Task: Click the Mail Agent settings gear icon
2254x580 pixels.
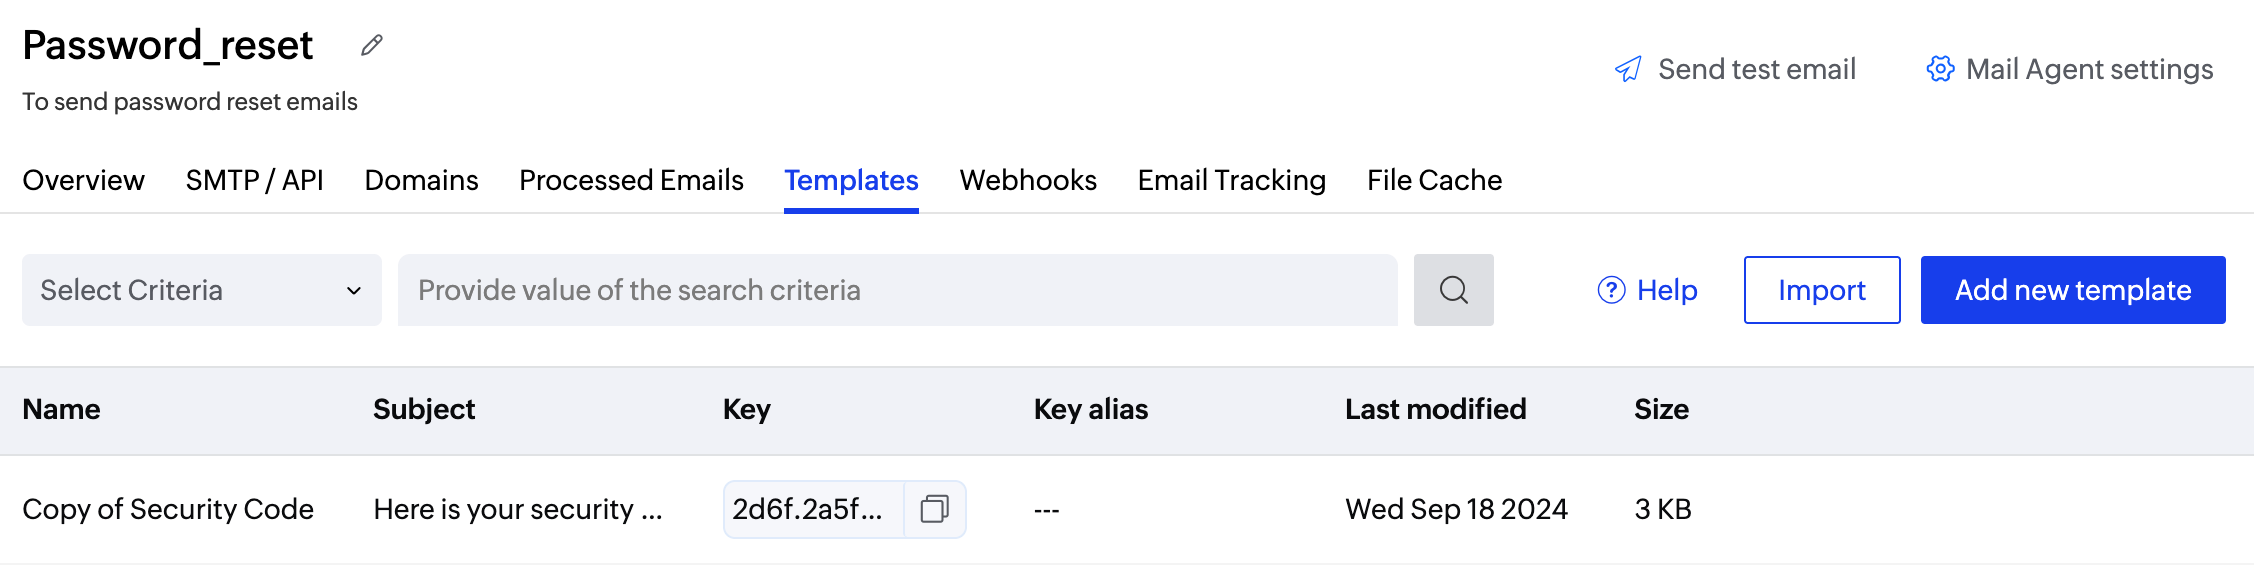Action: pos(1940,69)
